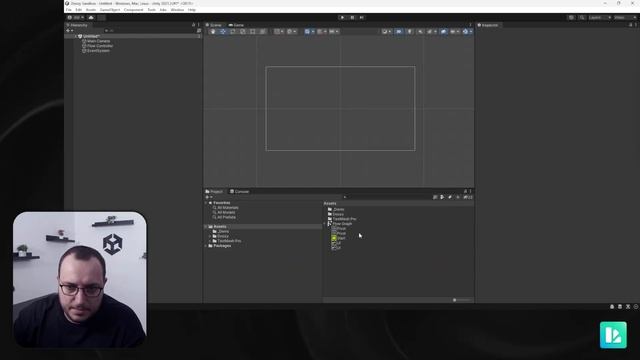This screenshot has height=360, width=640.
Task: Click the global search magnifier icon
Action: 582,18
